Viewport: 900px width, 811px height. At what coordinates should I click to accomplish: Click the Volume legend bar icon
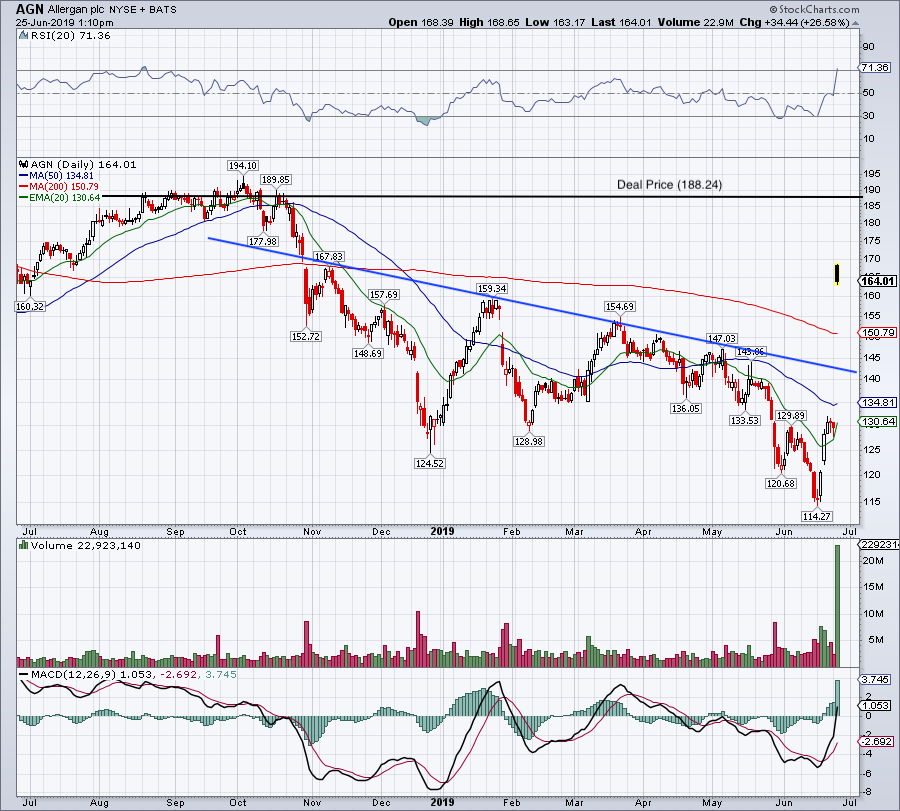click(x=24, y=545)
